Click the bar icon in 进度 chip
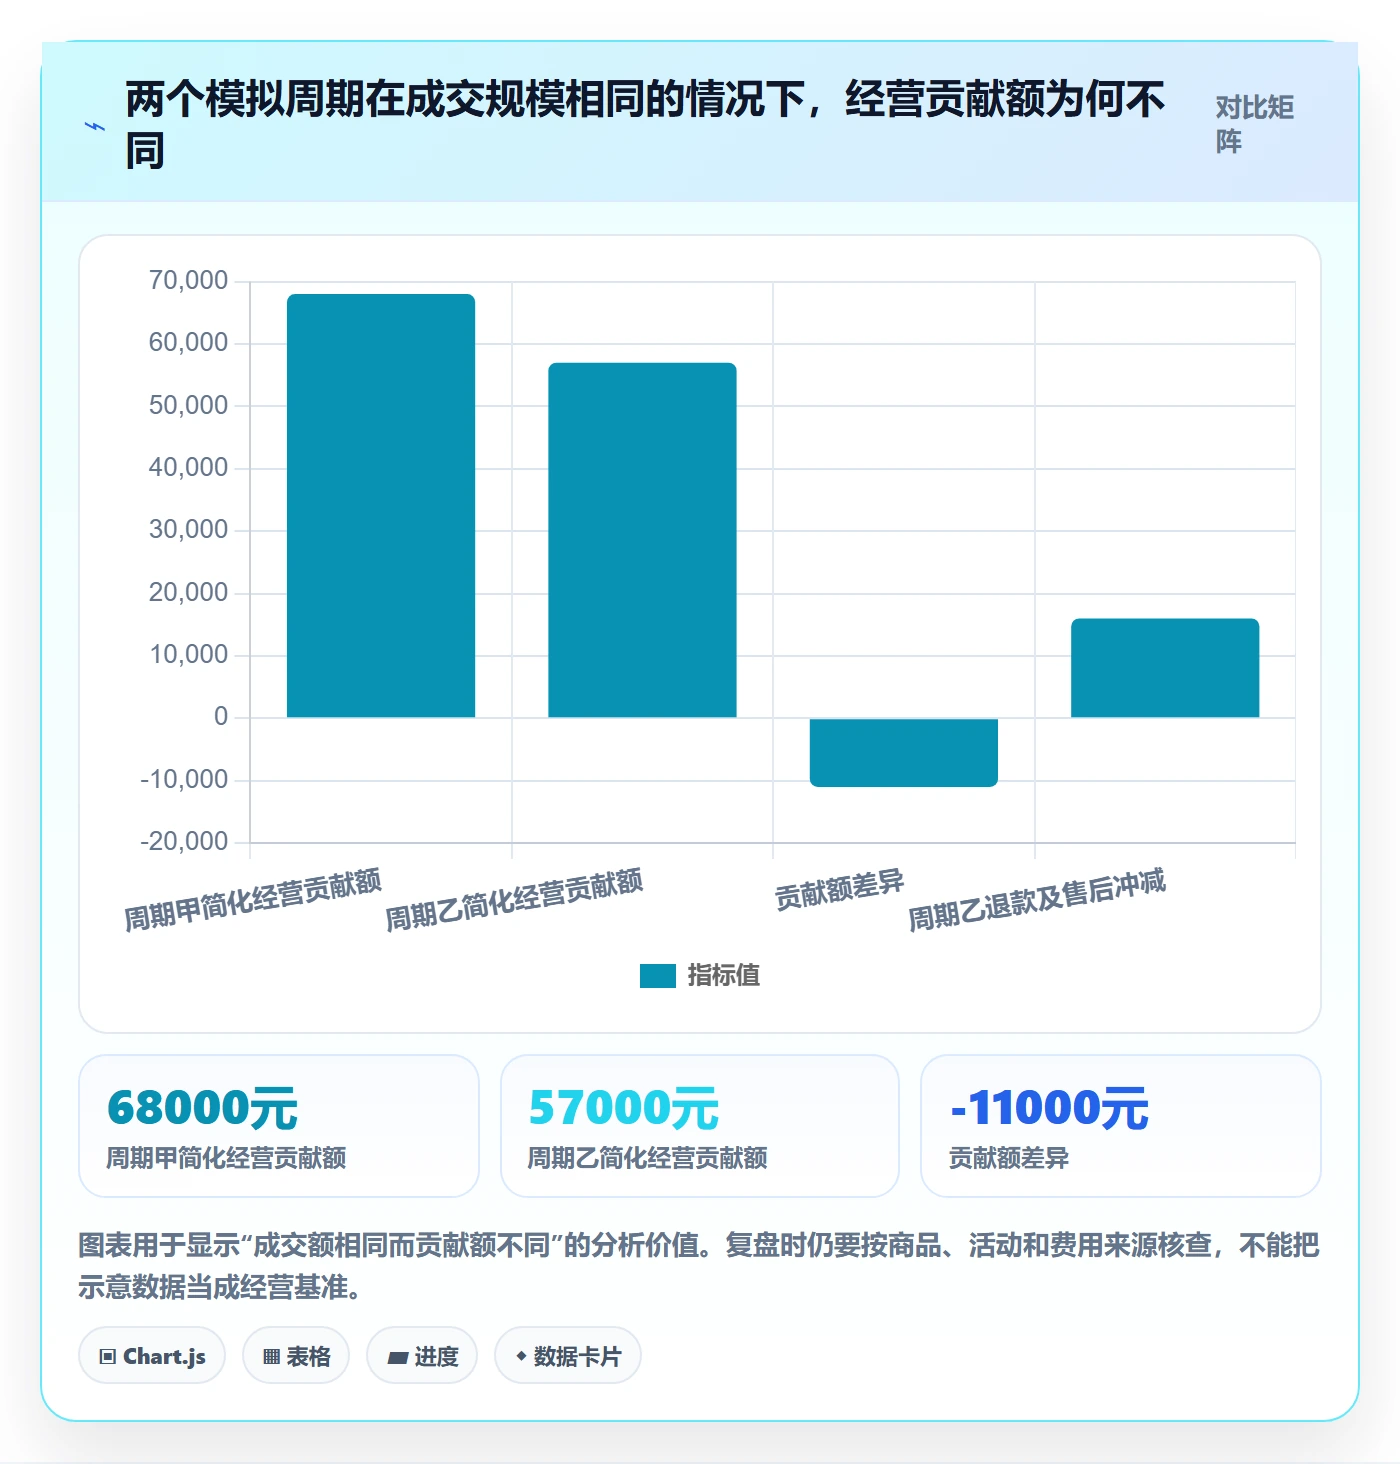The height and width of the screenshot is (1464, 1400). coord(397,1357)
